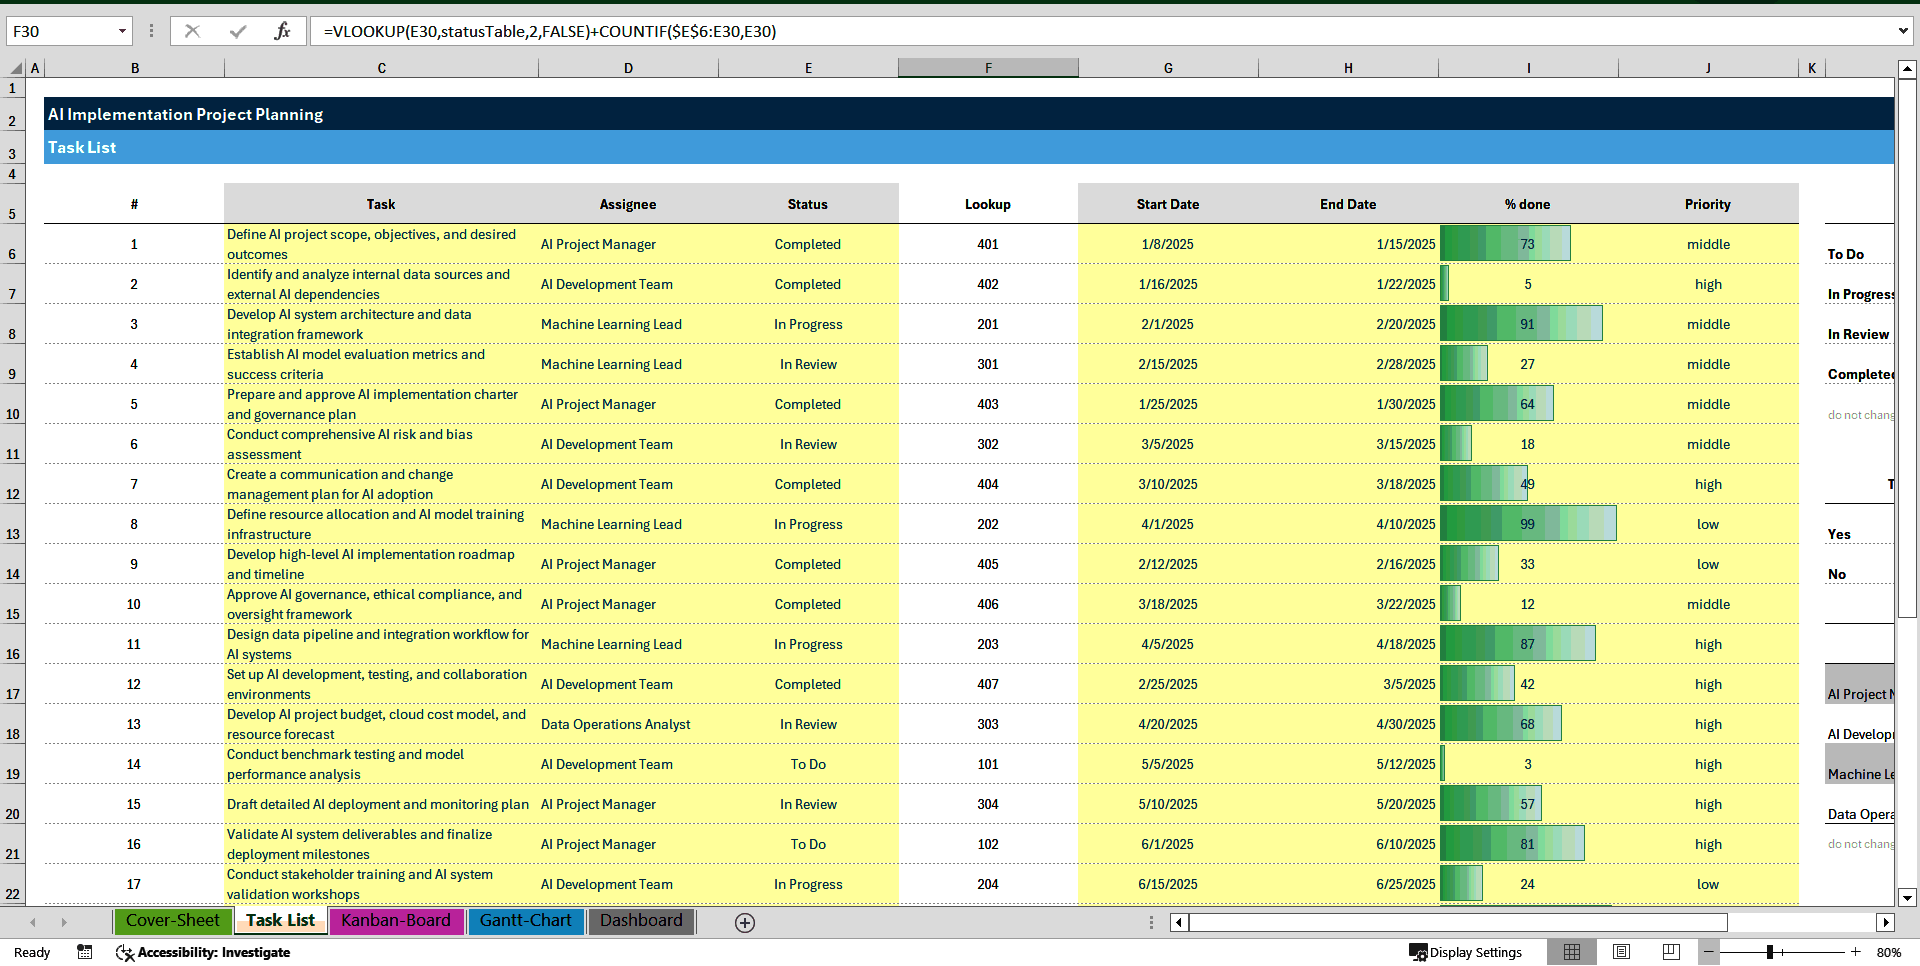Switch to the Gantt-Chart sheet
Image resolution: width=1920 pixels, height=966 pixels.
coord(526,921)
